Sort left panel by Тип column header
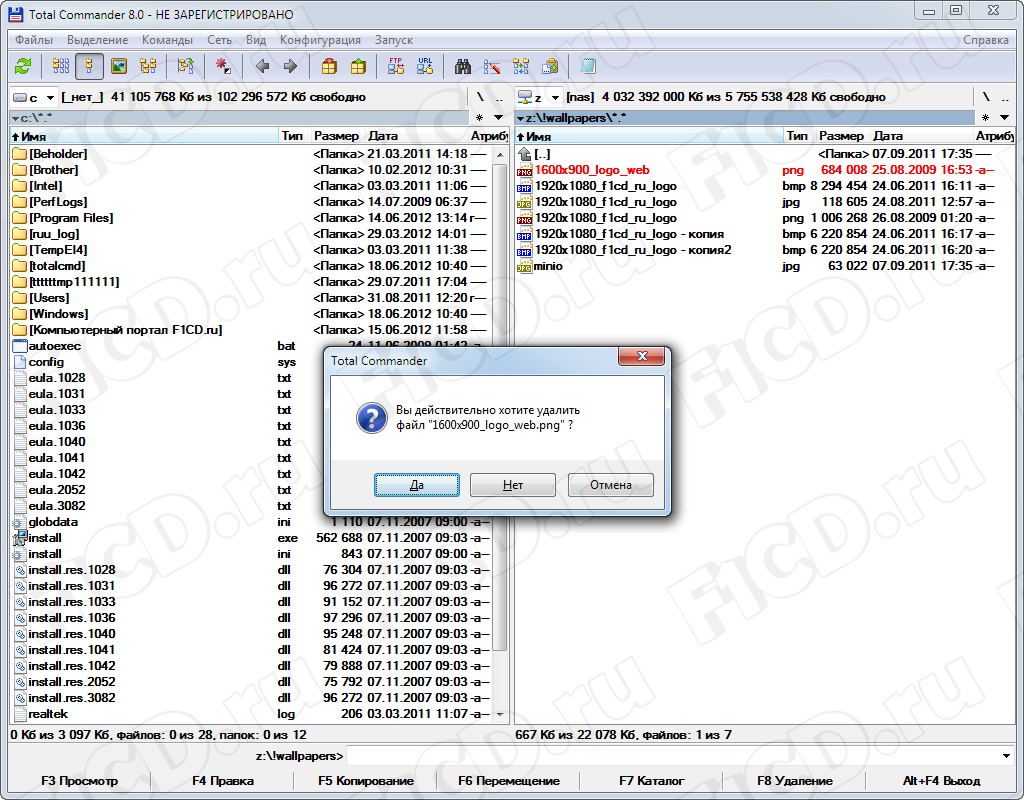Screen dimensions: 1024x800 point(293,136)
